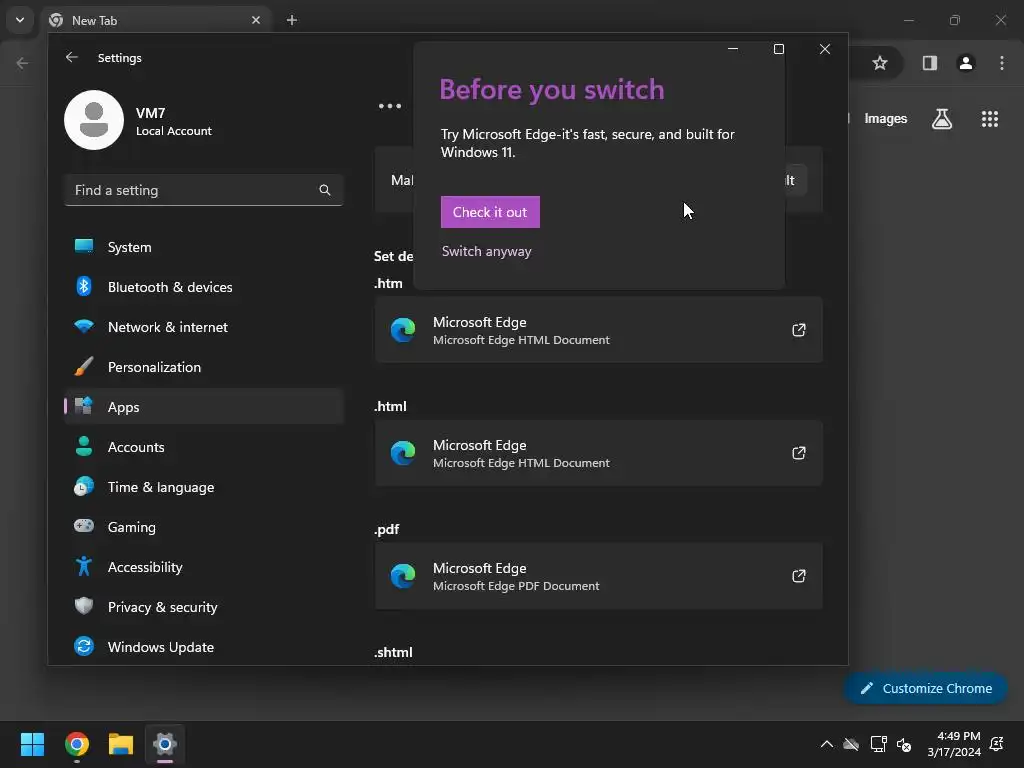Screen dimensions: 1024x768
Task: Open Chrome three-dot menu
Action: click(1002, 63)
